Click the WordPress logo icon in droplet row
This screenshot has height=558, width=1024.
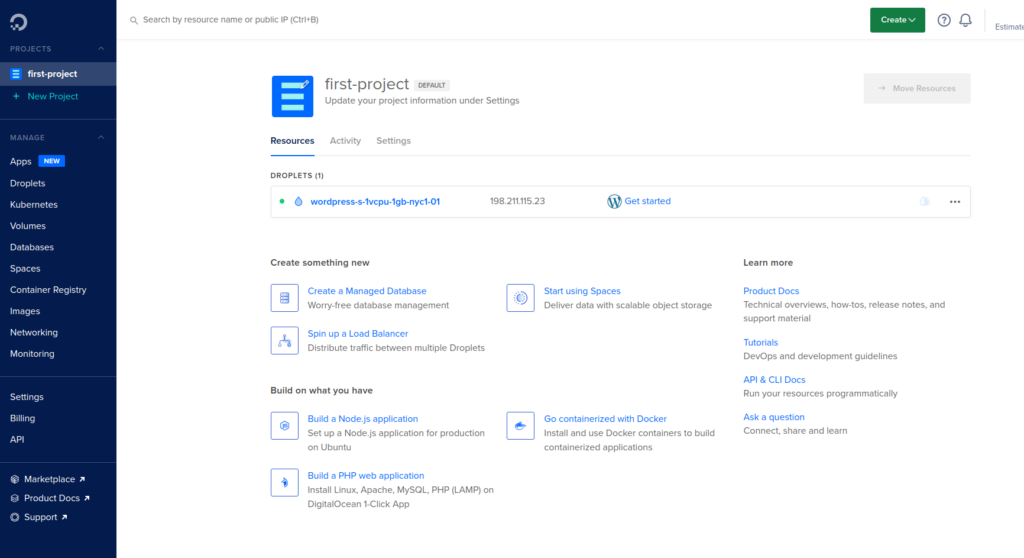[614, 201]
